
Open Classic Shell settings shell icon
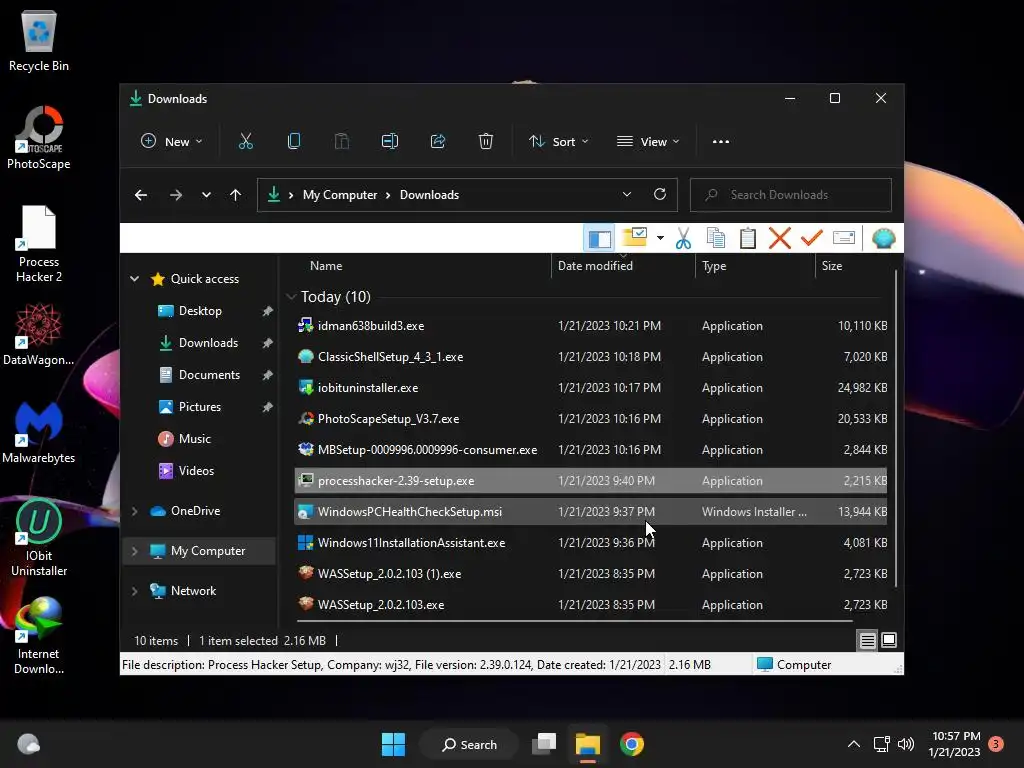883,238
